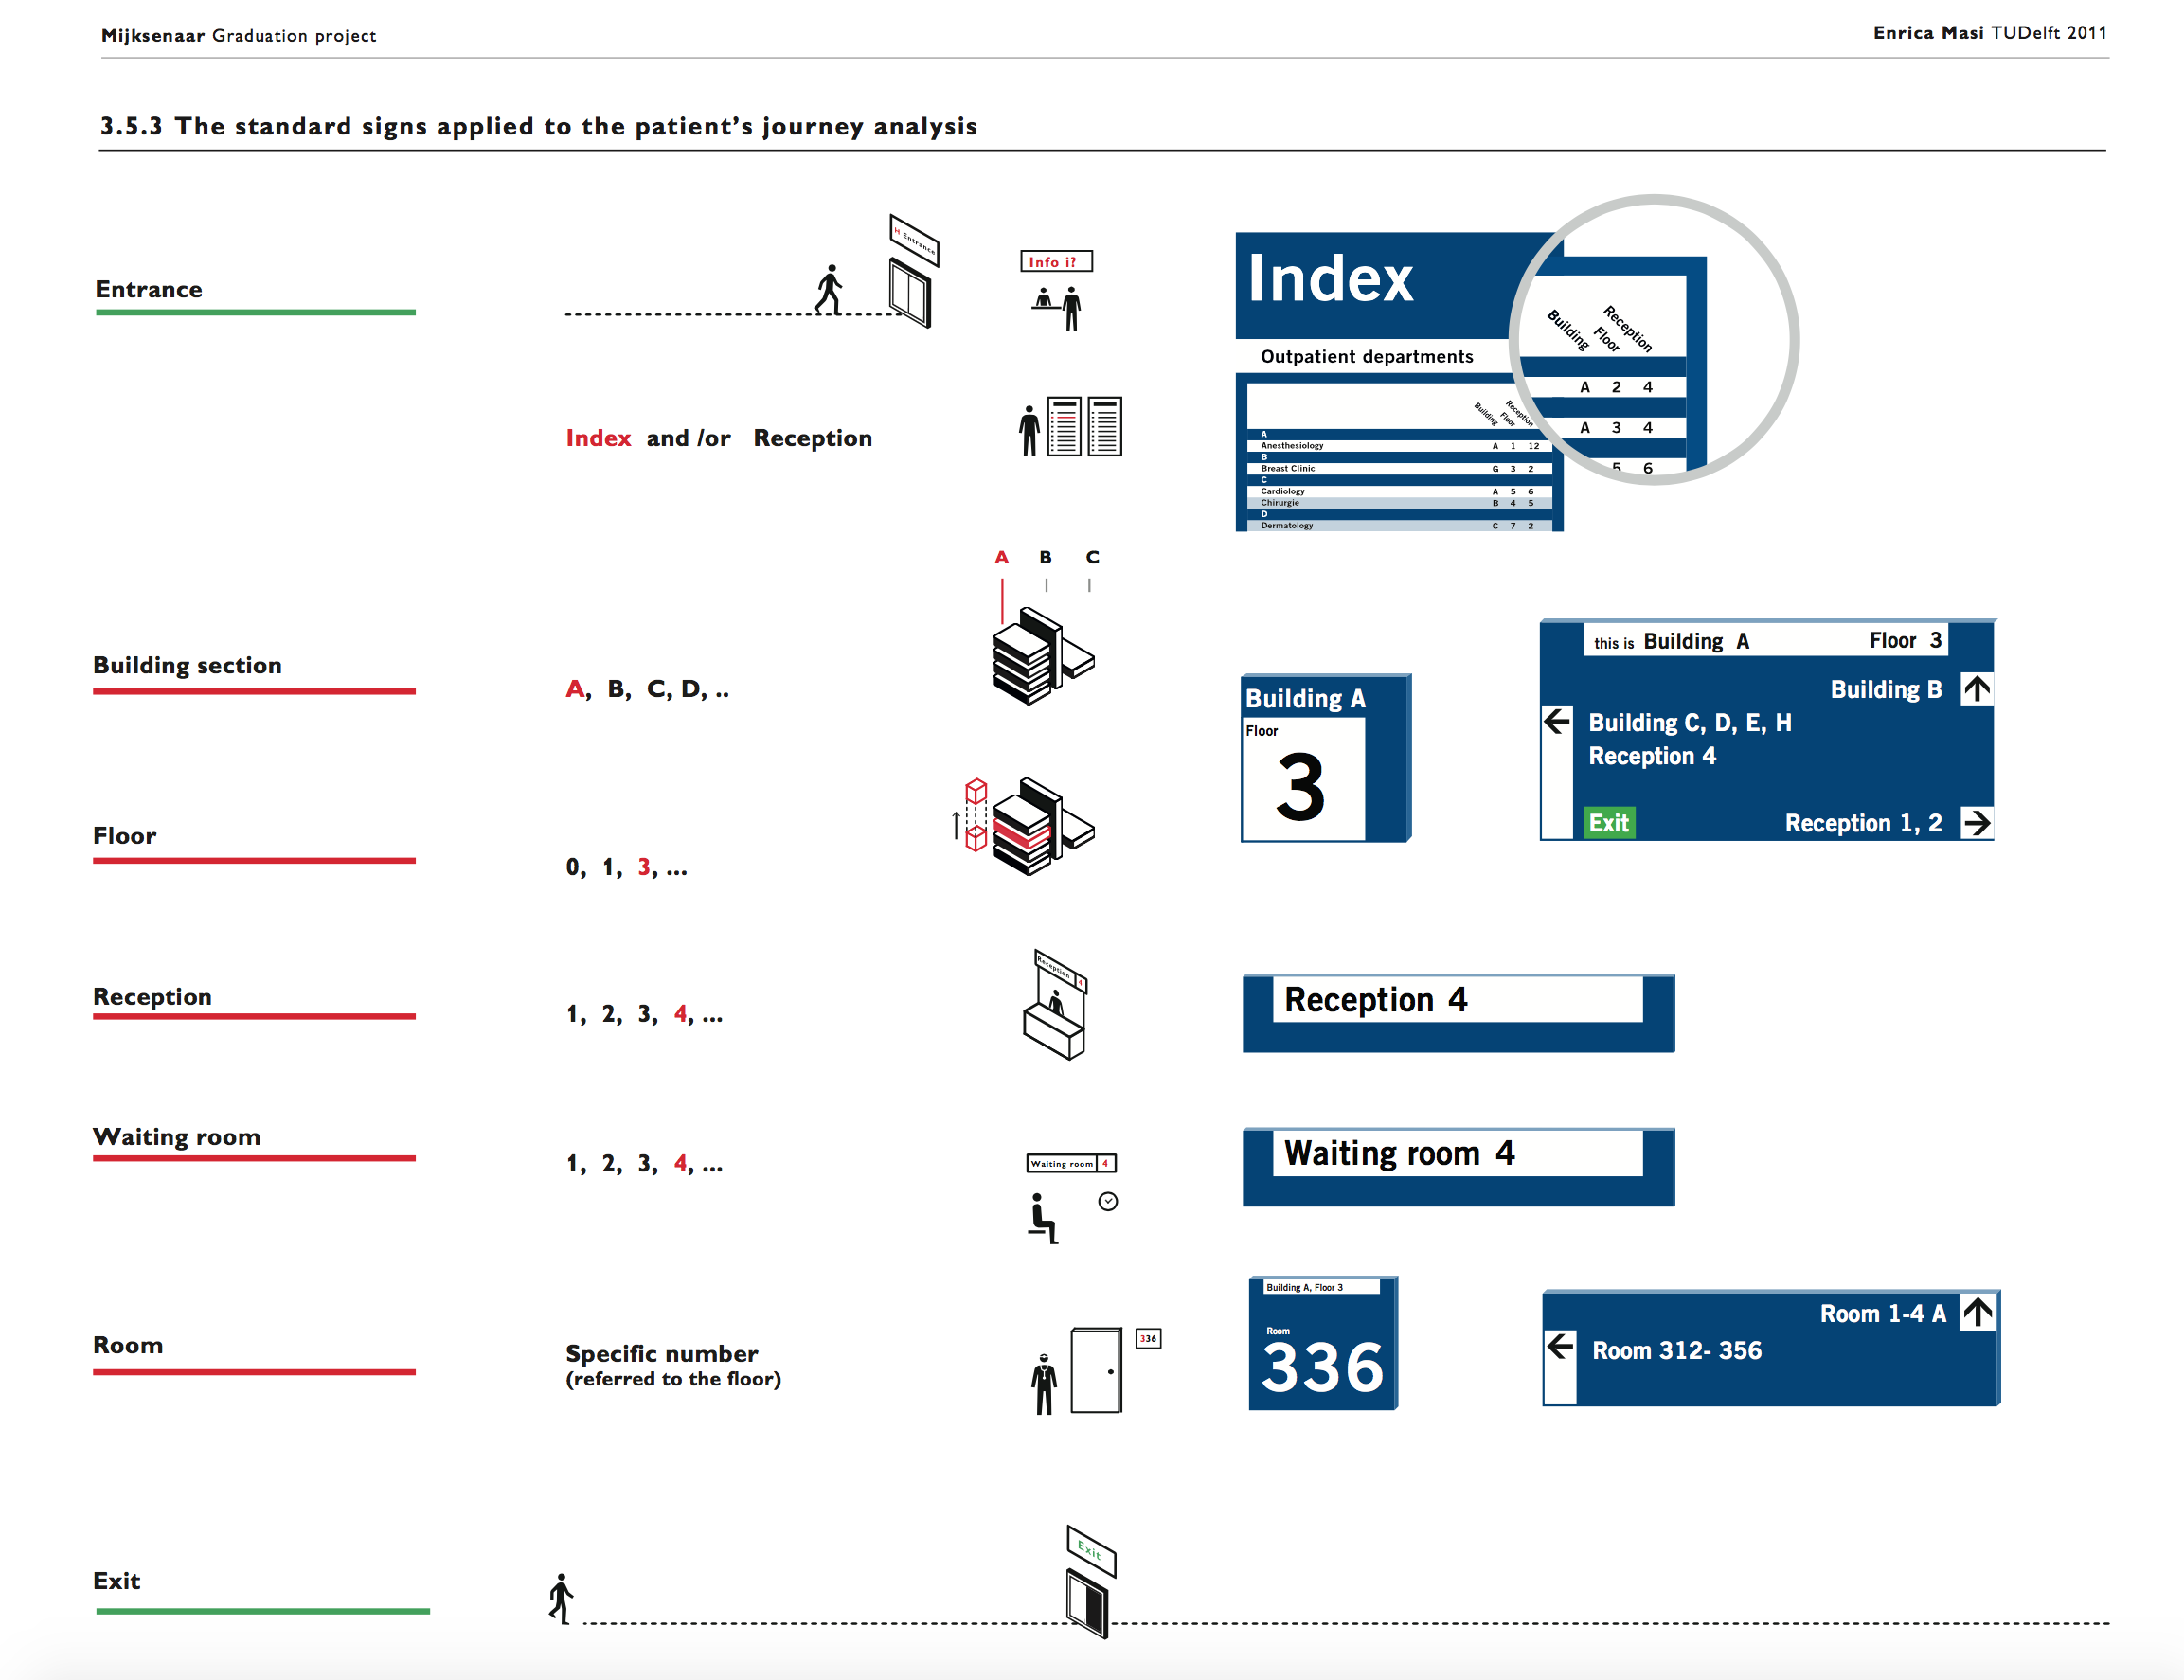Click the entrance door icon

[910, 292]
